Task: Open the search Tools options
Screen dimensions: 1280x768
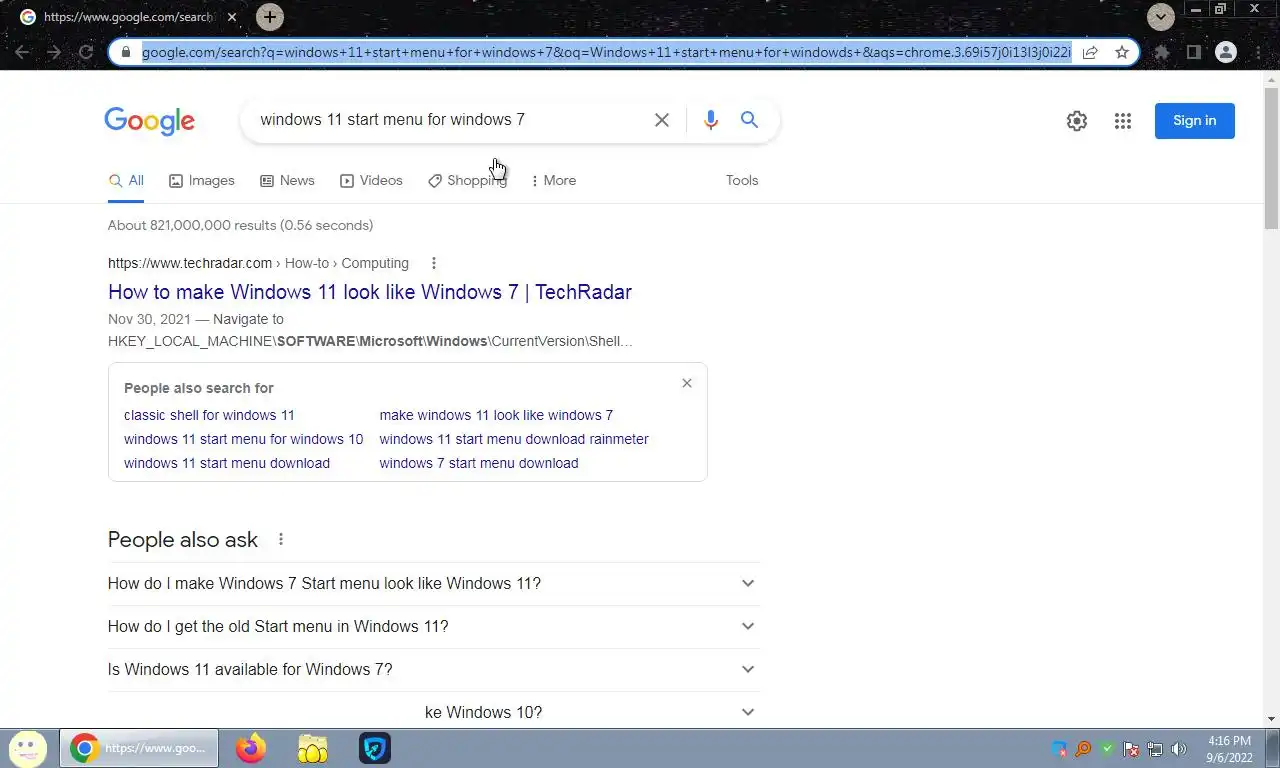Action: point(742,181)
